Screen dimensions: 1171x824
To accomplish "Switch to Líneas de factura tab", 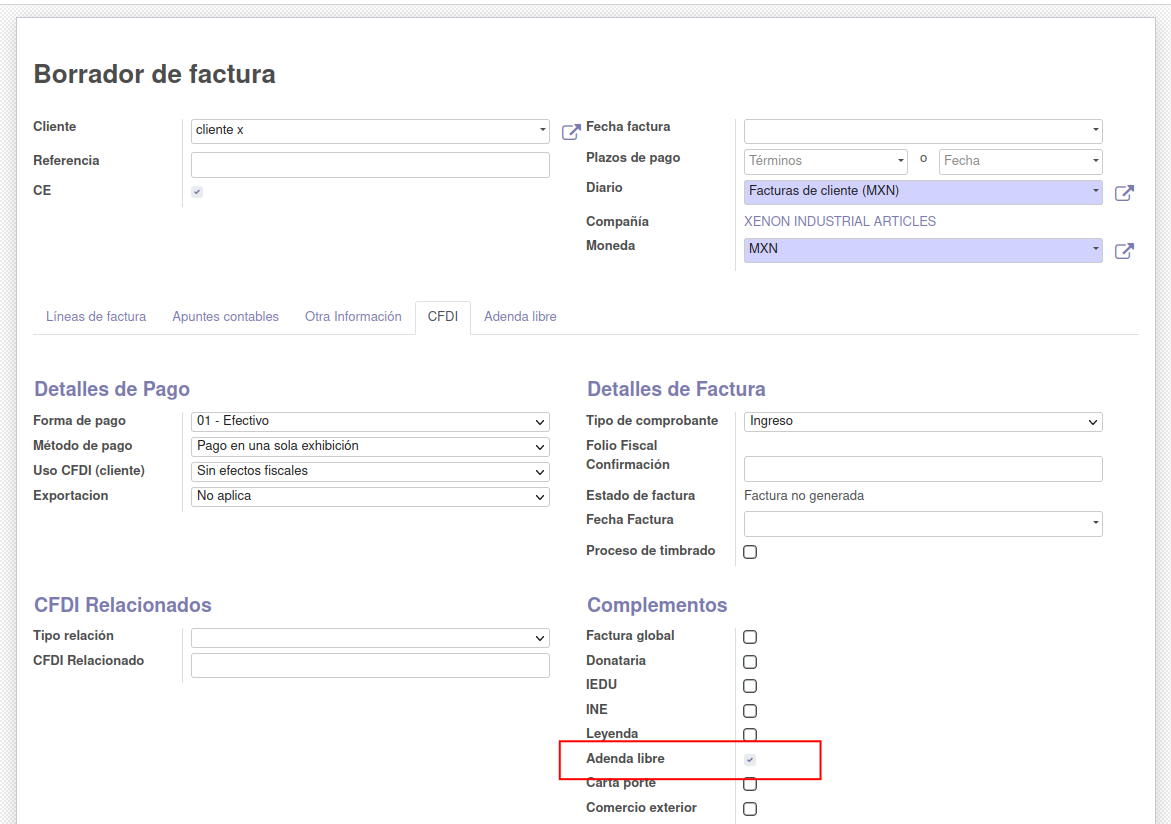I will (x=96, y=317).
